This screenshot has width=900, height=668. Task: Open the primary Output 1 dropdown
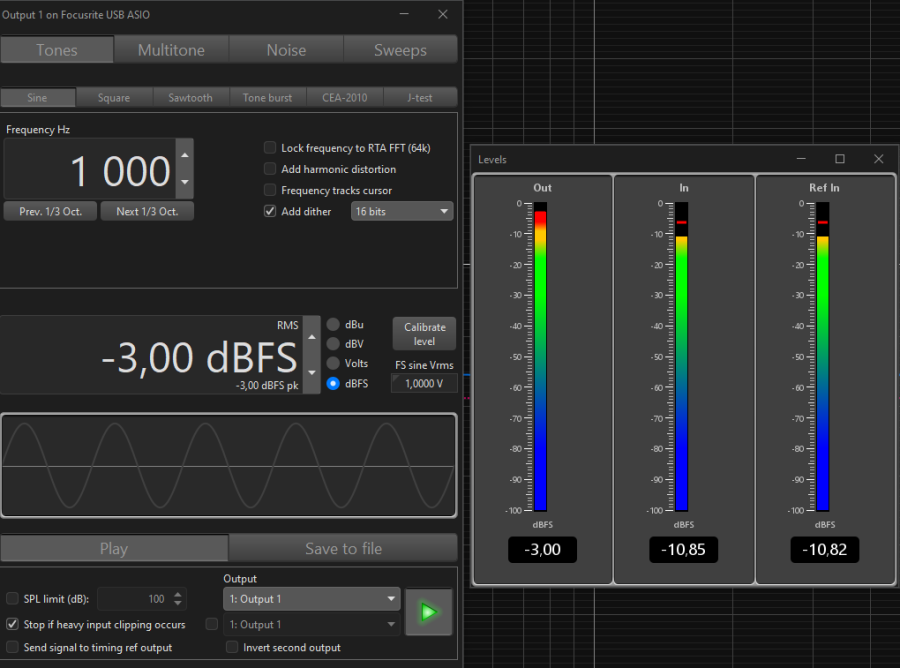pos(311,599)
